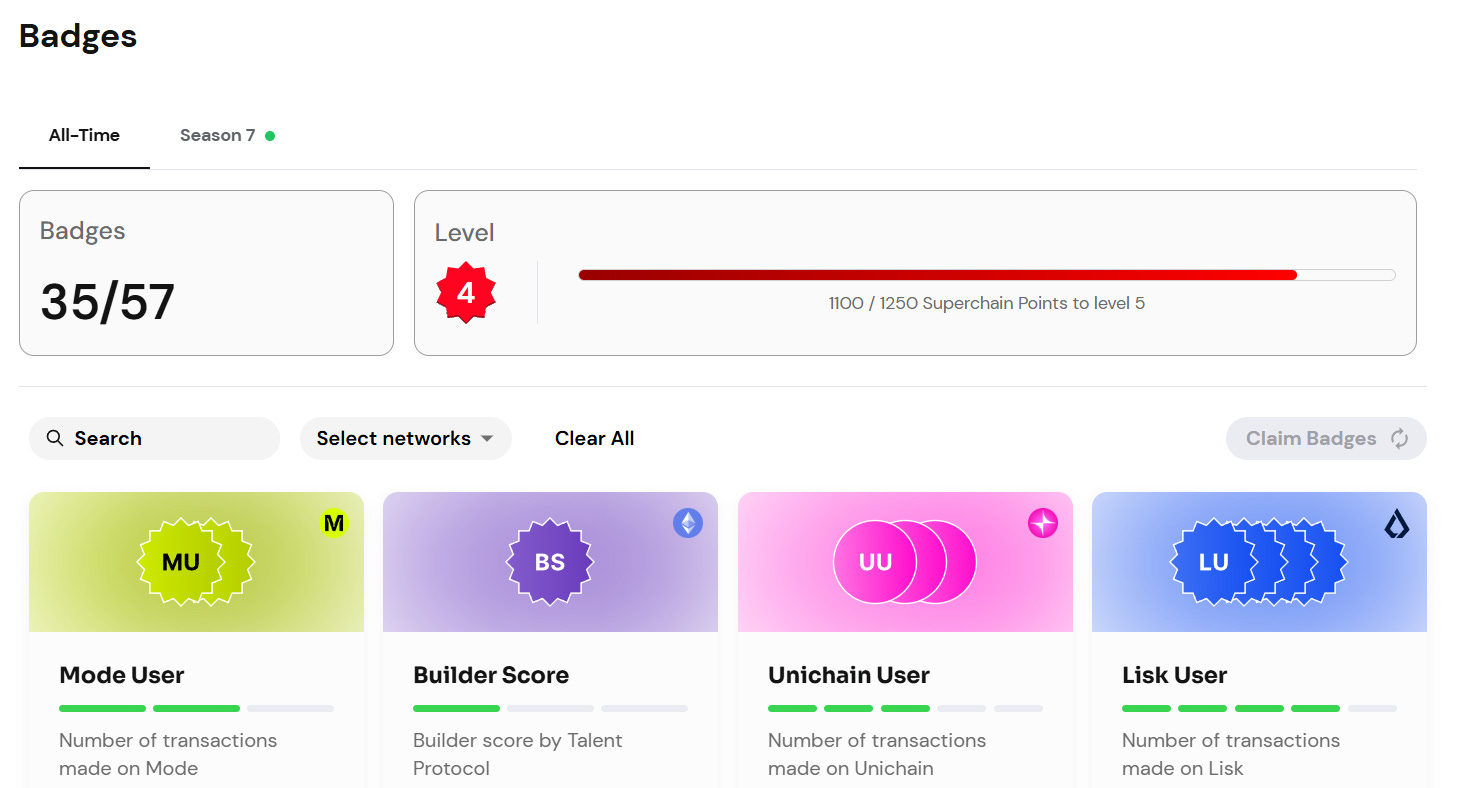Click the Lisk User tier progress bar
Screen dimensions: 1458x788
(x=1259, y=708)
